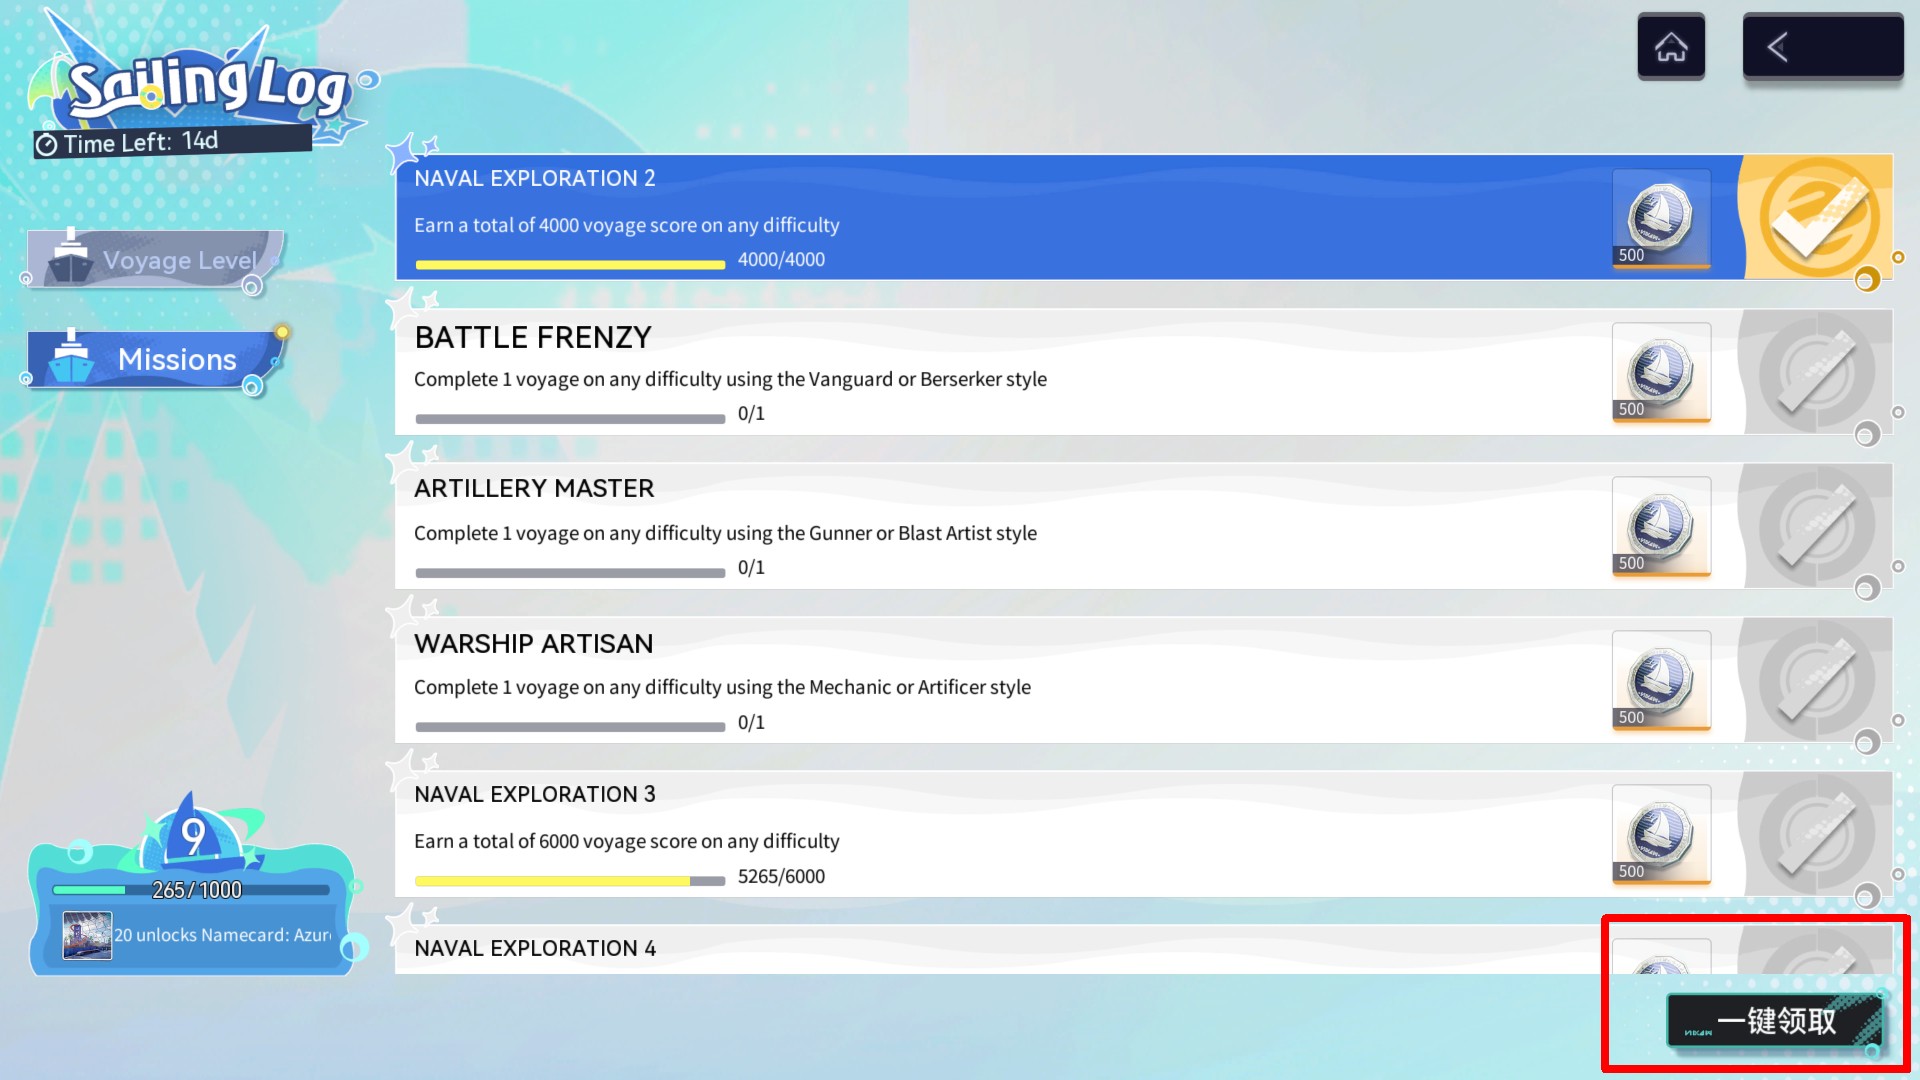Click the Time Left clock icon
Screen dimensions: 1920x1080
46,145
